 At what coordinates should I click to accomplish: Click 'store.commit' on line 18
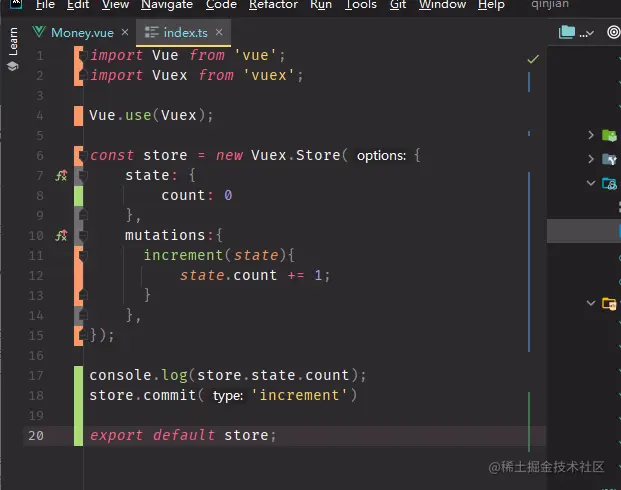[143, 395]
